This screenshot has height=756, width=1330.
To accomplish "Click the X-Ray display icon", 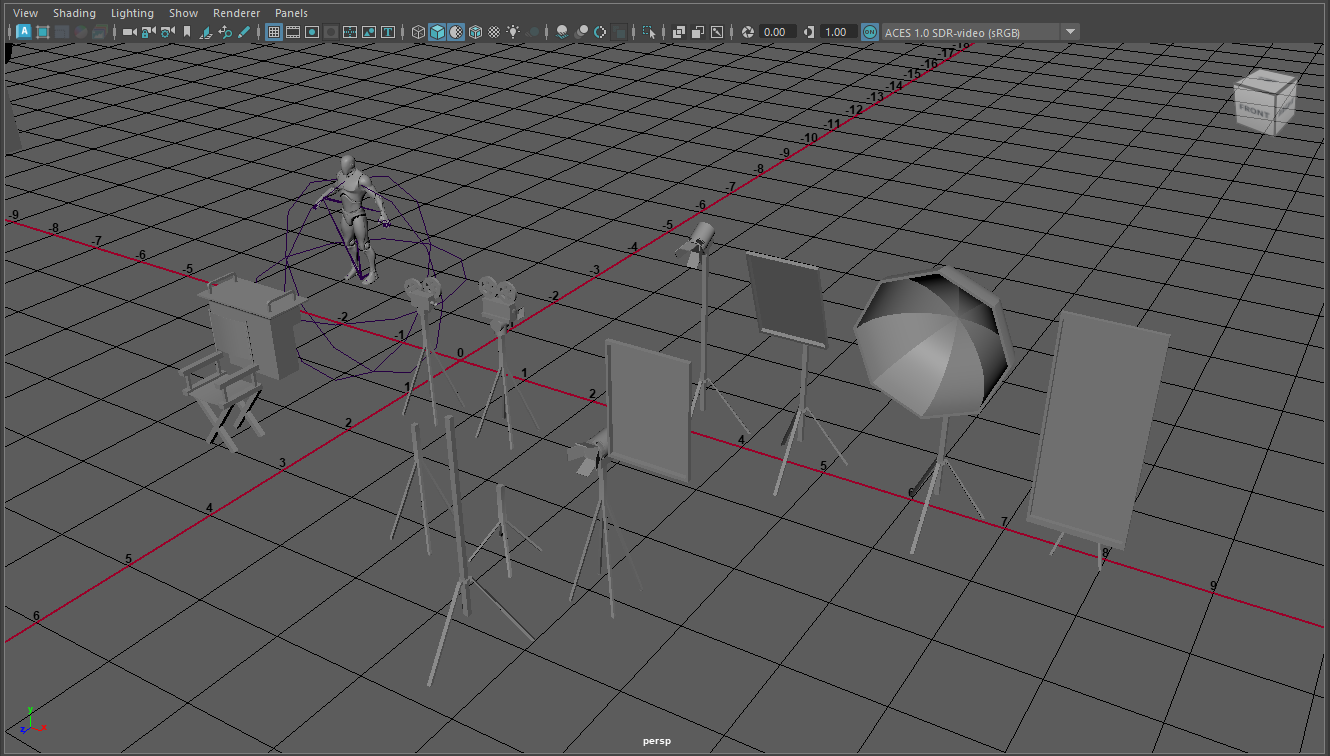I will click(679, 32).
